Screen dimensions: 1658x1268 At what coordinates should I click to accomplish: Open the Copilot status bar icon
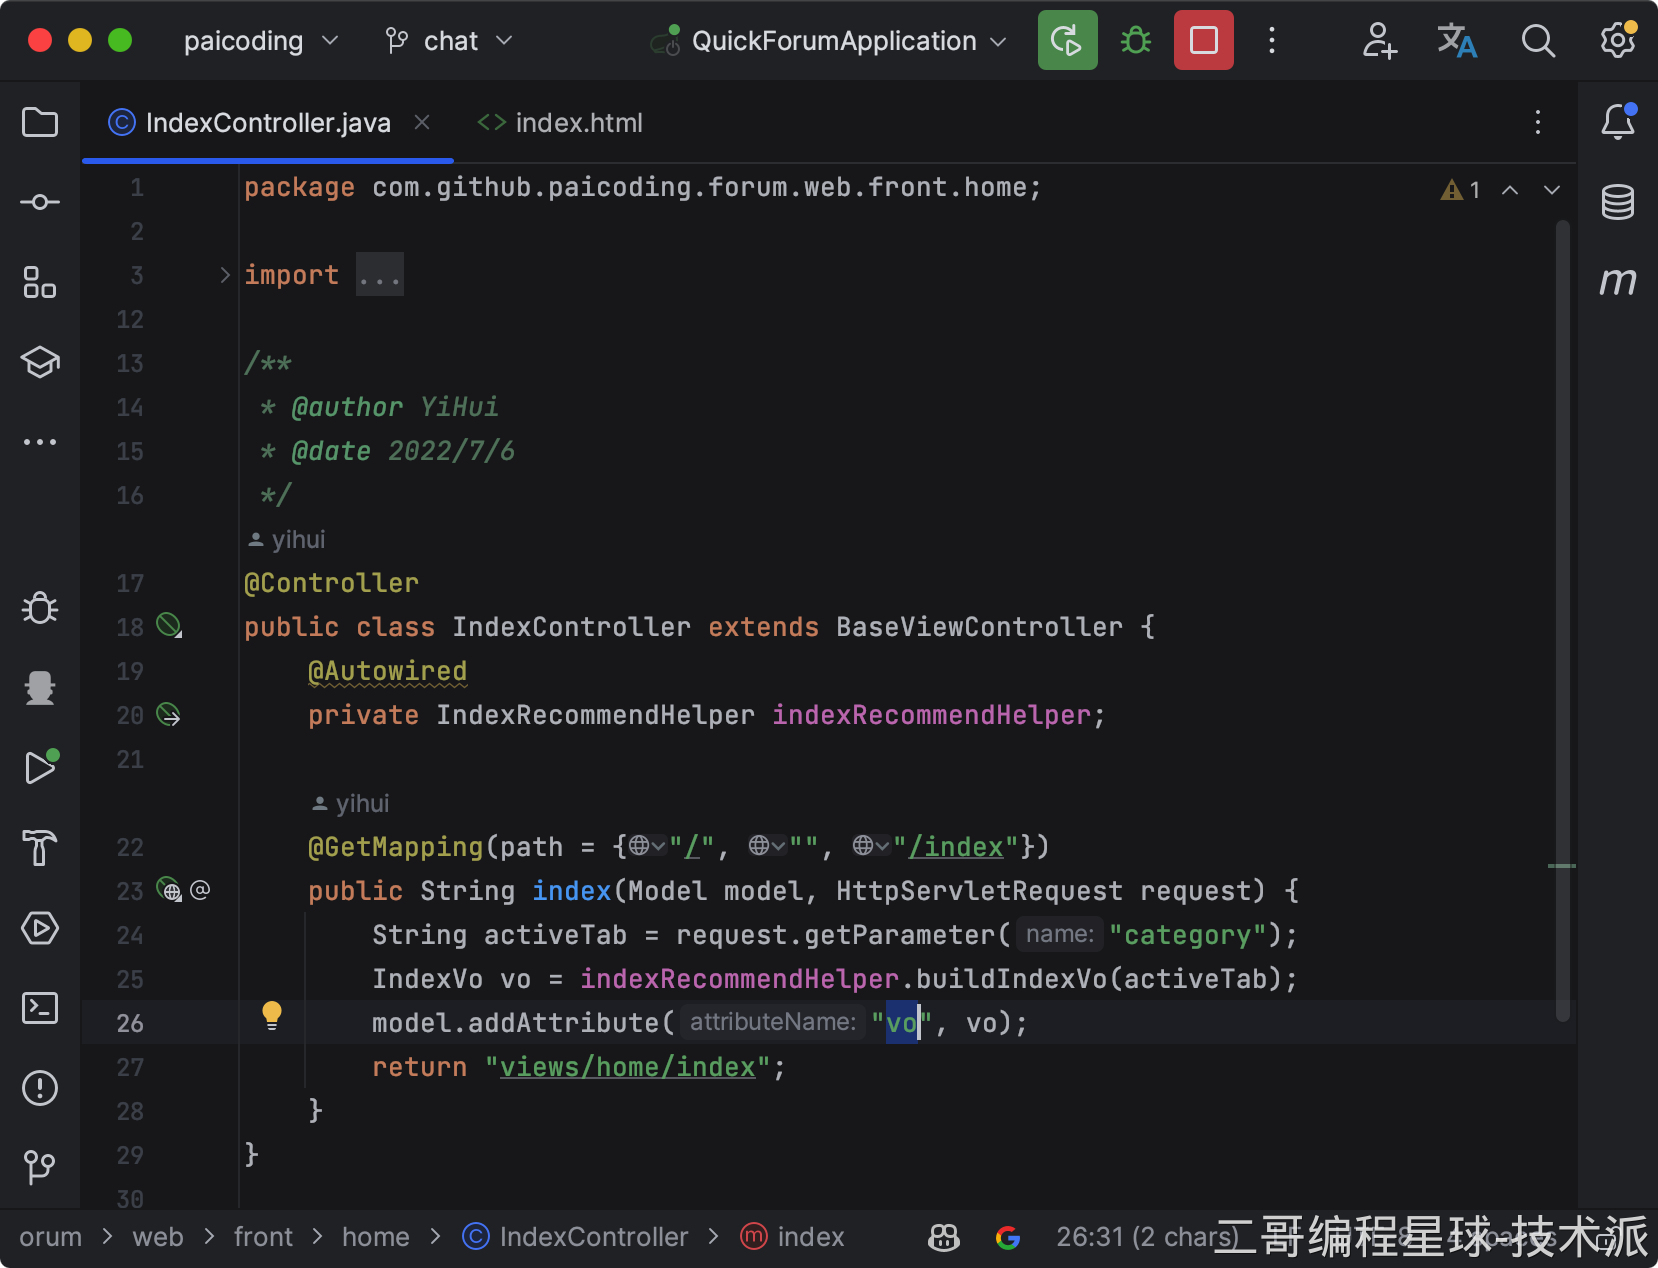click(x=944, y=1238)
